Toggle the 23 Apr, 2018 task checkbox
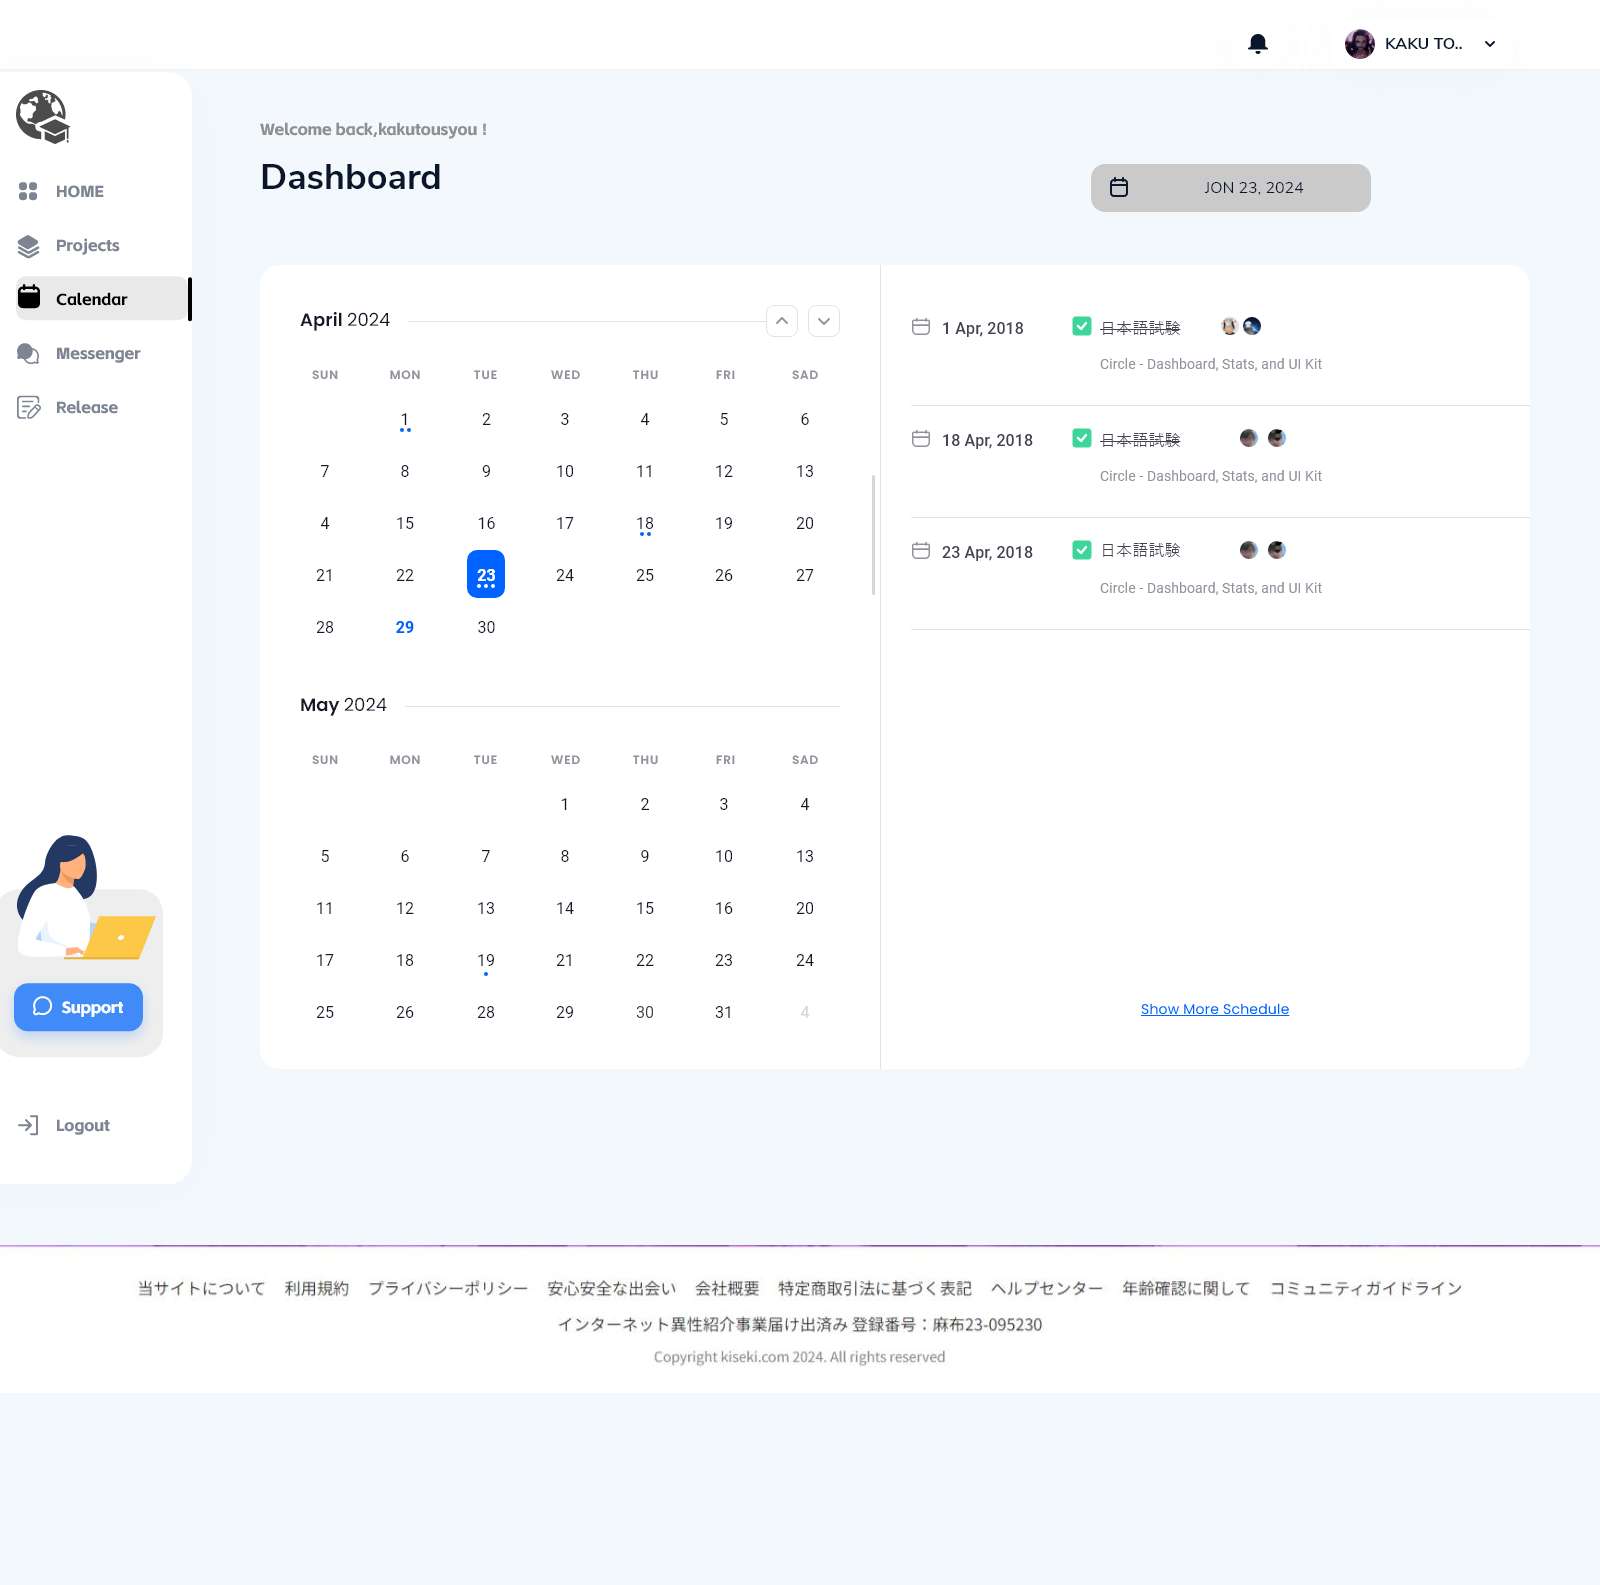This screenshot has width=1600, height=1585. pos(1081,550)
